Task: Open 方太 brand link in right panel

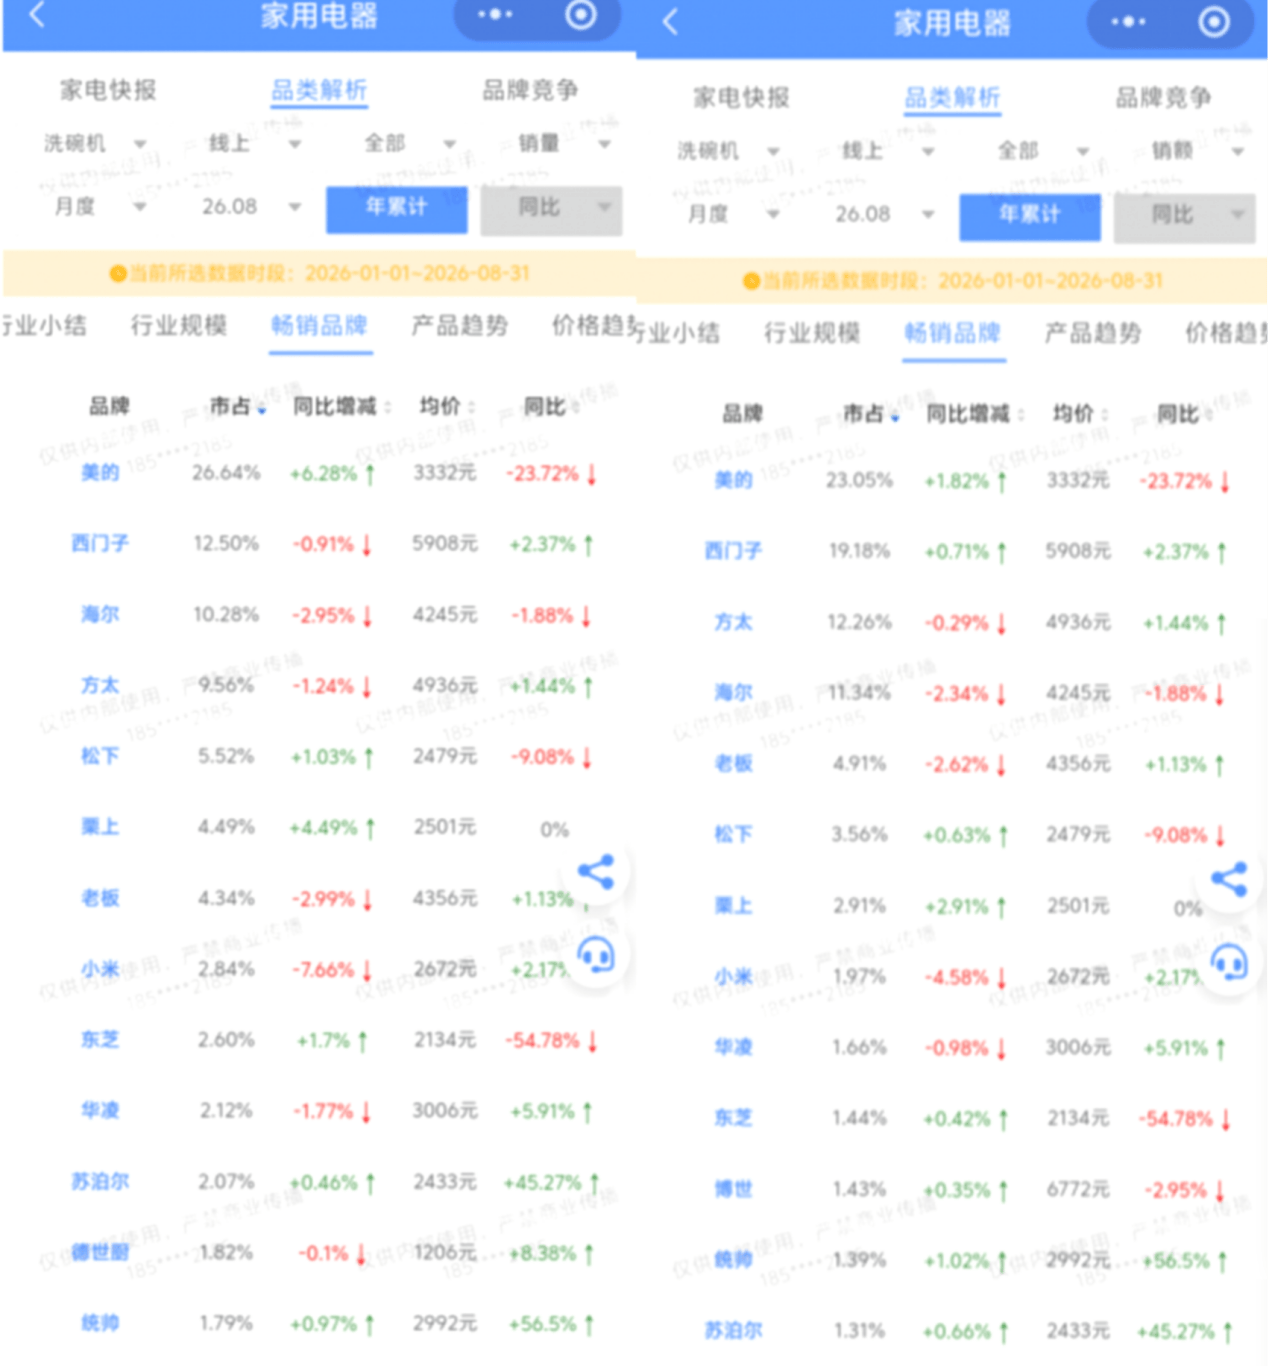Action: 733,622
